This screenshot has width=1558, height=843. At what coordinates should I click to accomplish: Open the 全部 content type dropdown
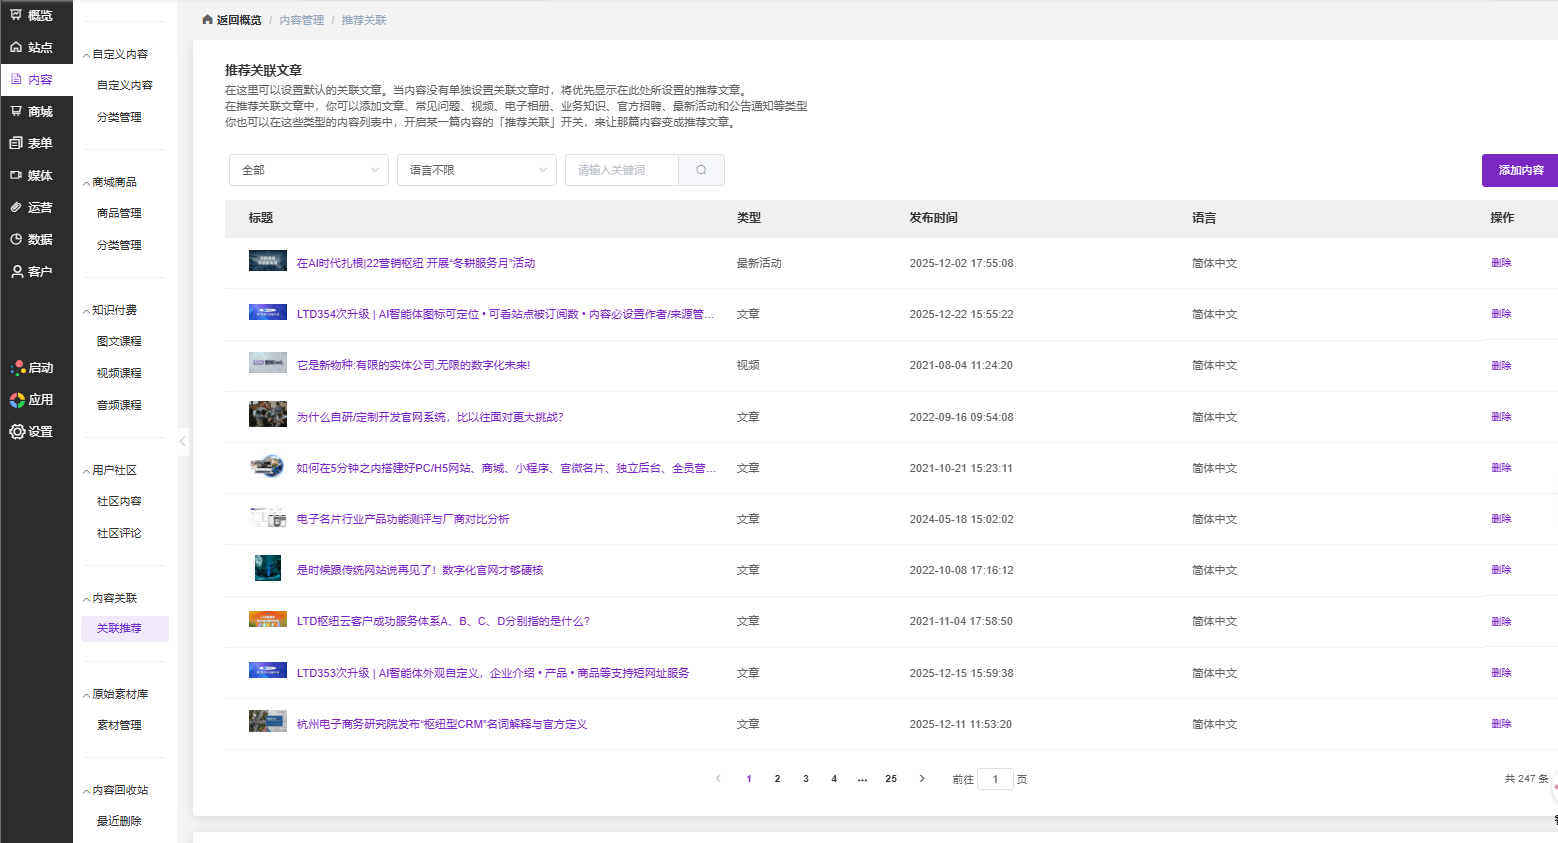[x=308, y=170]
